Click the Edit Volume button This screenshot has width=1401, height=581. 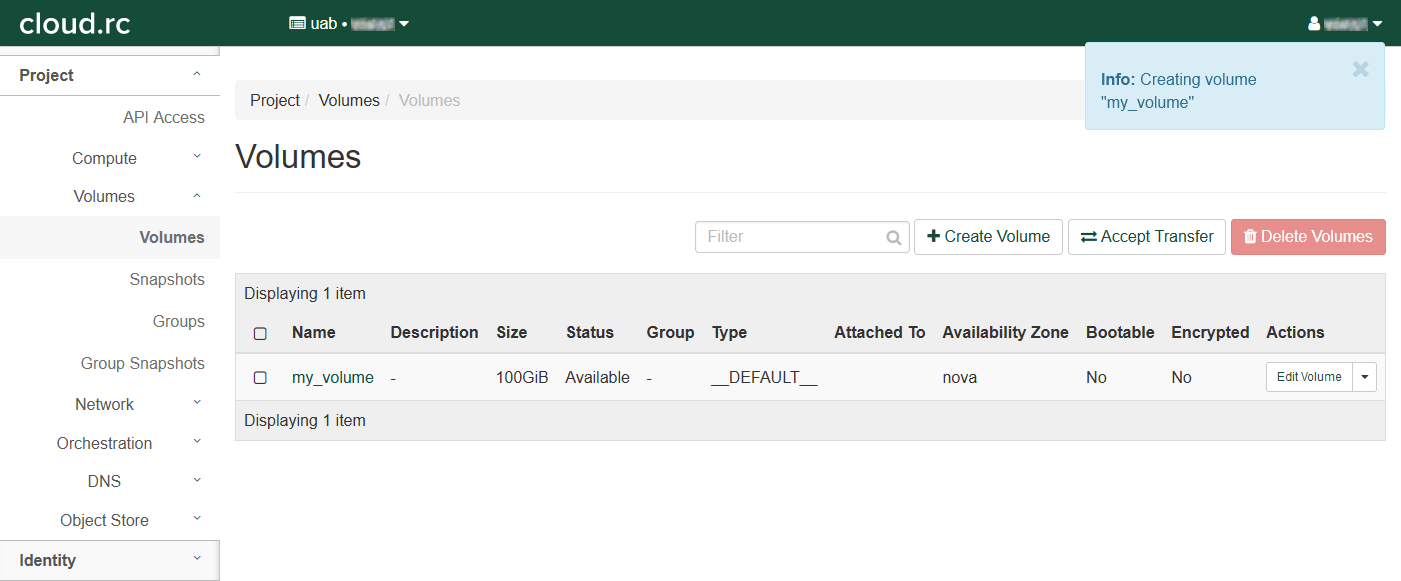(x=1309, y=377)
